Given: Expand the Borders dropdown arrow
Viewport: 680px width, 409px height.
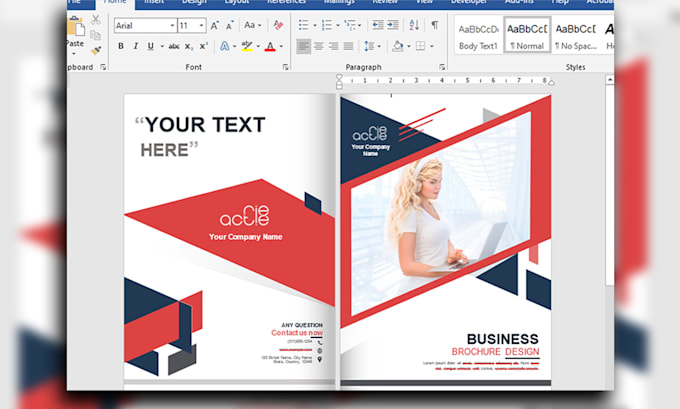Looking at the screenshot, I should pos(432,46).
